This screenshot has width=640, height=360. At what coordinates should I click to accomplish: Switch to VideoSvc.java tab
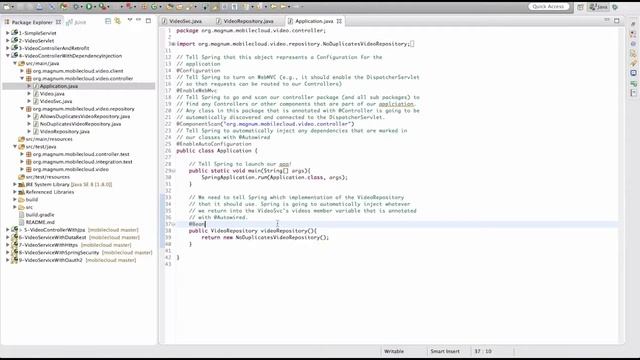[x=185, y=21]
